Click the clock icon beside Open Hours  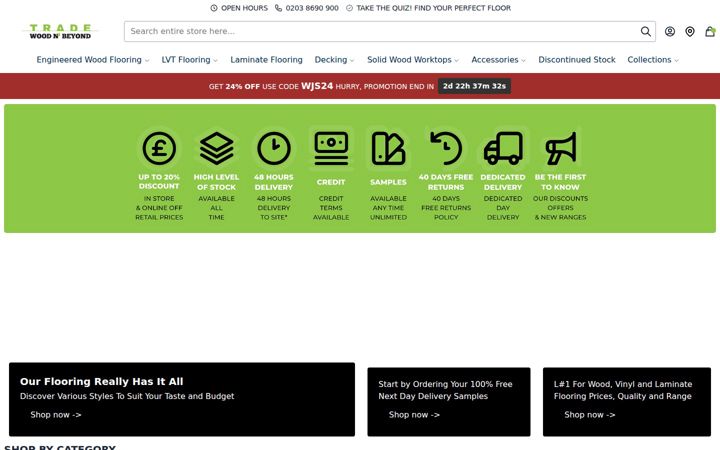214,8
